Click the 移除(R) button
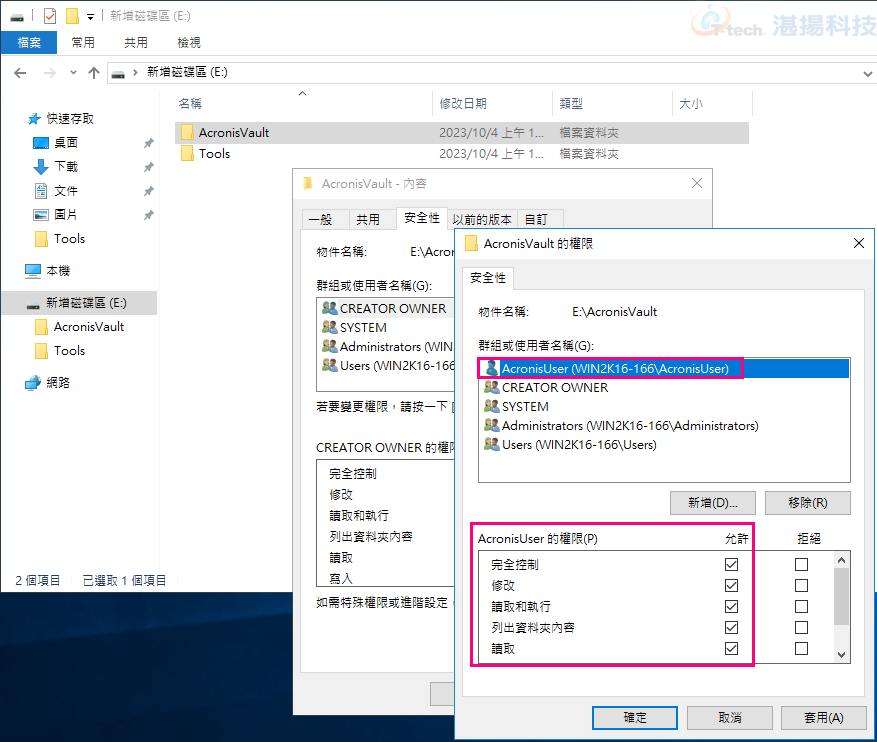Image resolution: width=877 pixels, height=742 pixels. 808,503
